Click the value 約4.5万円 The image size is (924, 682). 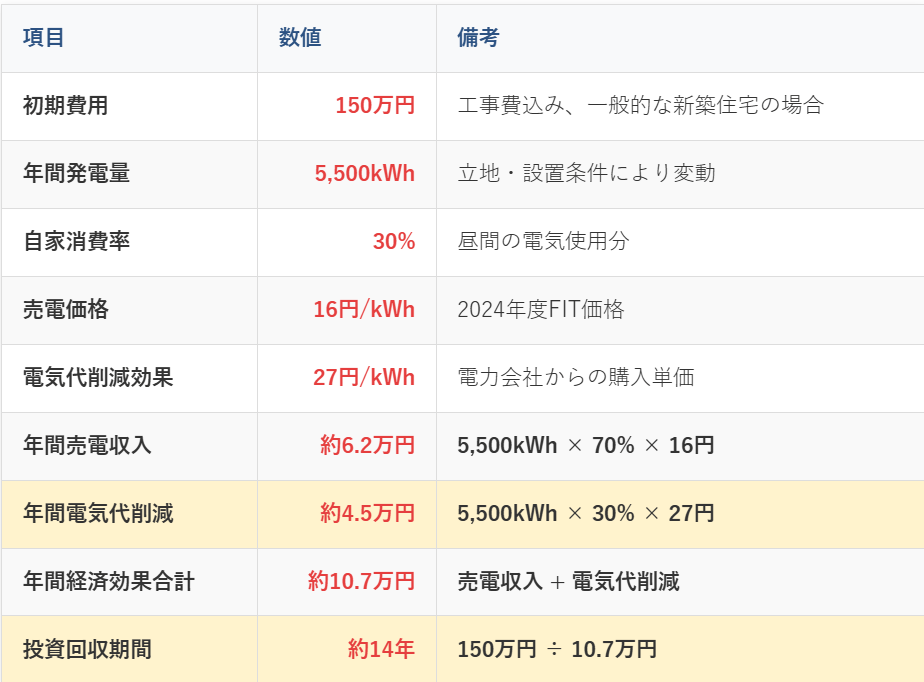(368, 514)
